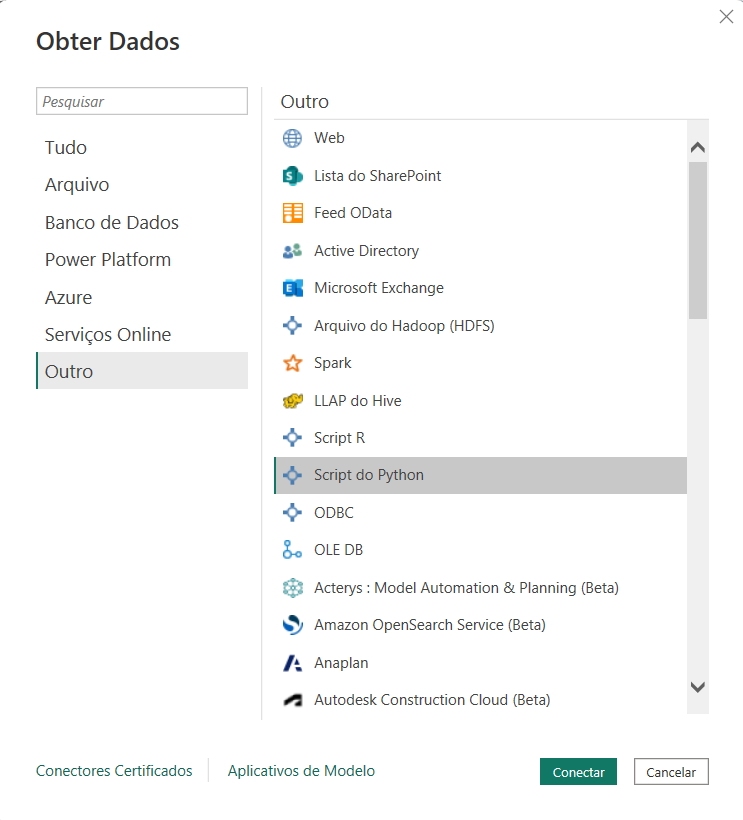Viewport: 743px width, 820px height.
Task: Show the Serviços Online category
Action: (x=142, y=334)
